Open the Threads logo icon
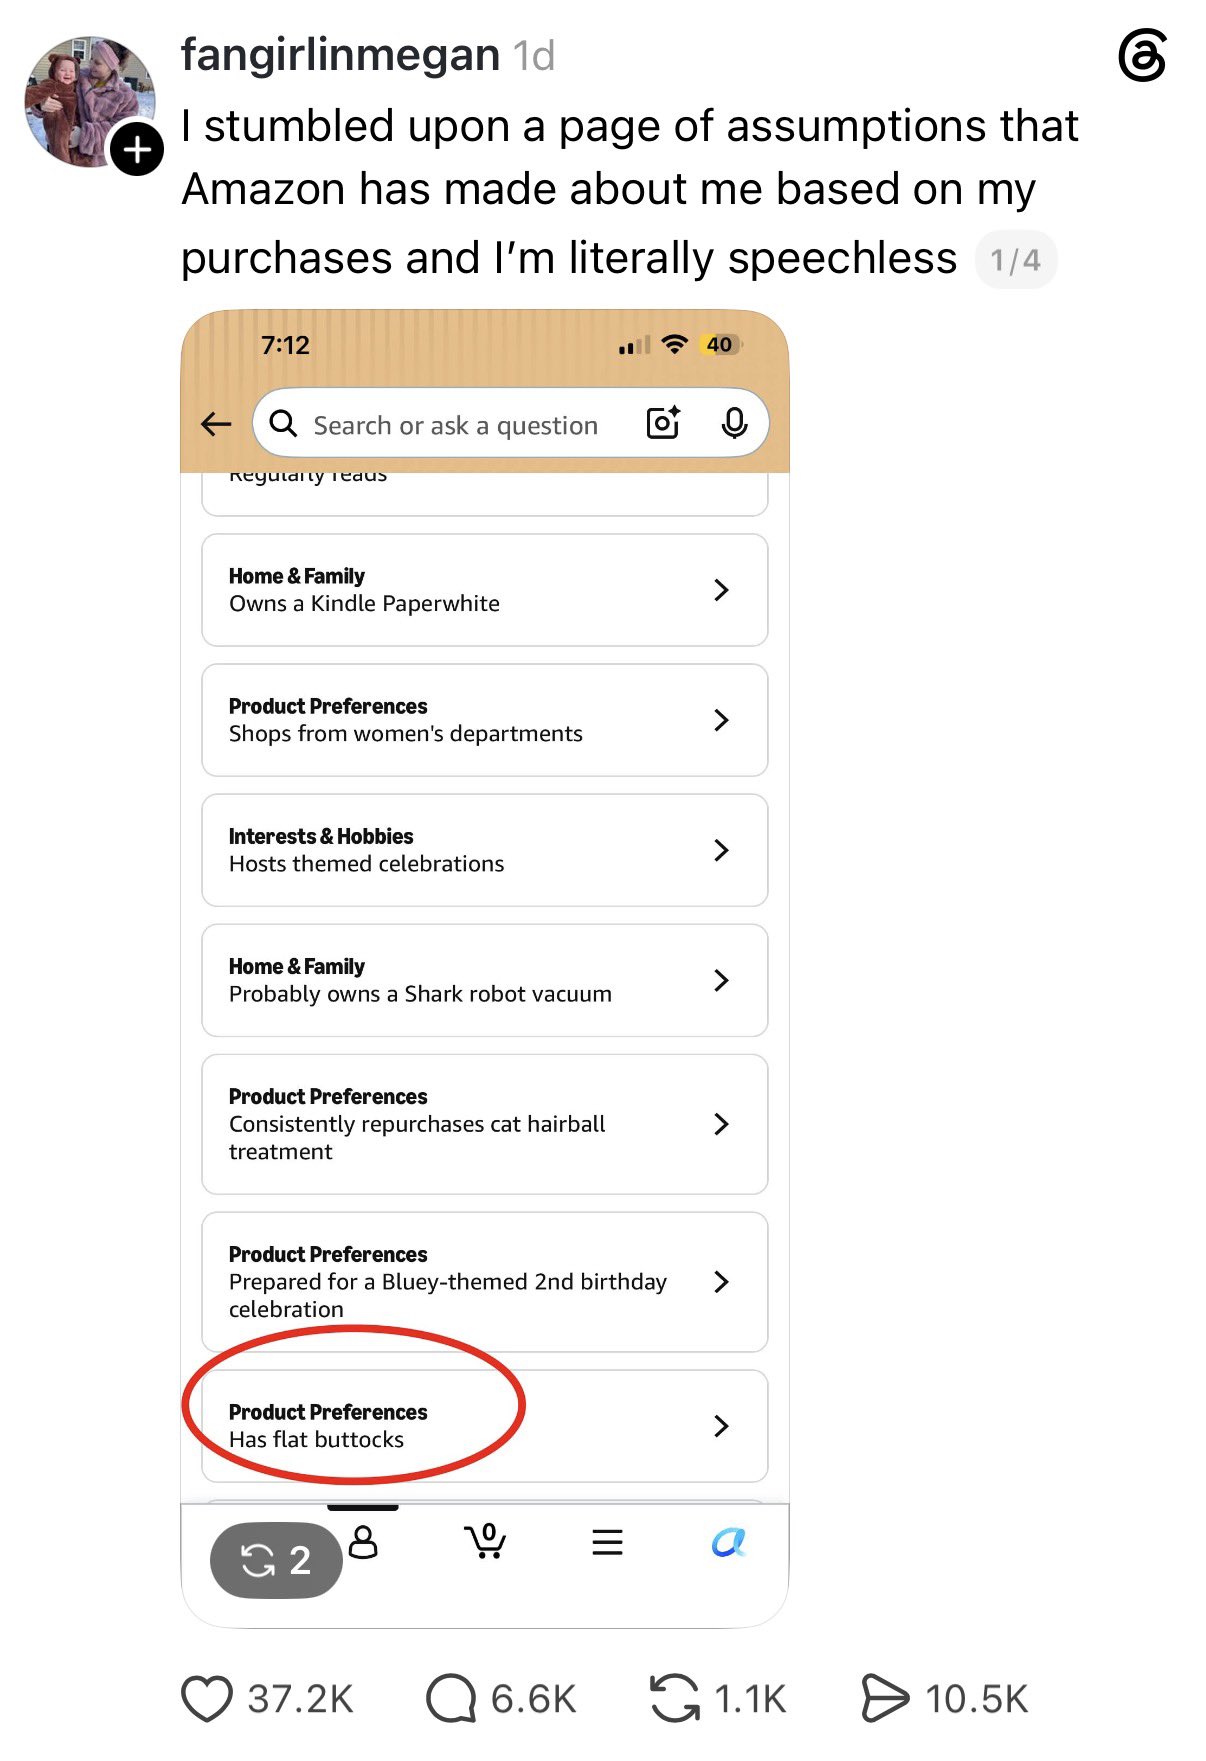1206x1761 pixels. click(x=1142, y=56)
